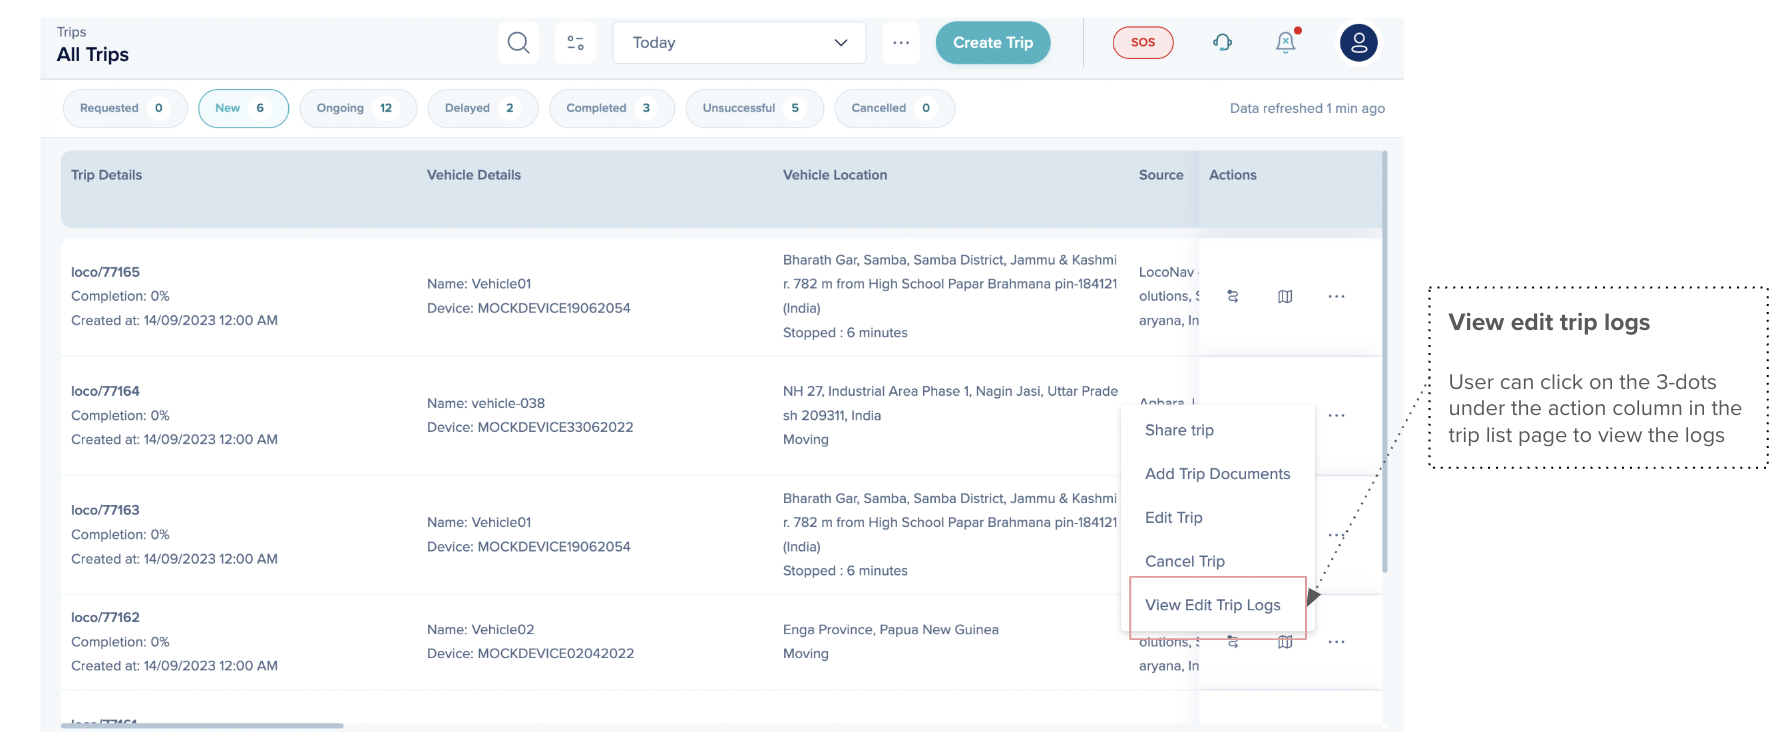This screenshot has width=1782, height=746.
Task: Open three-dots menu beside Create Trip
Action: click(x=901, y=43)
